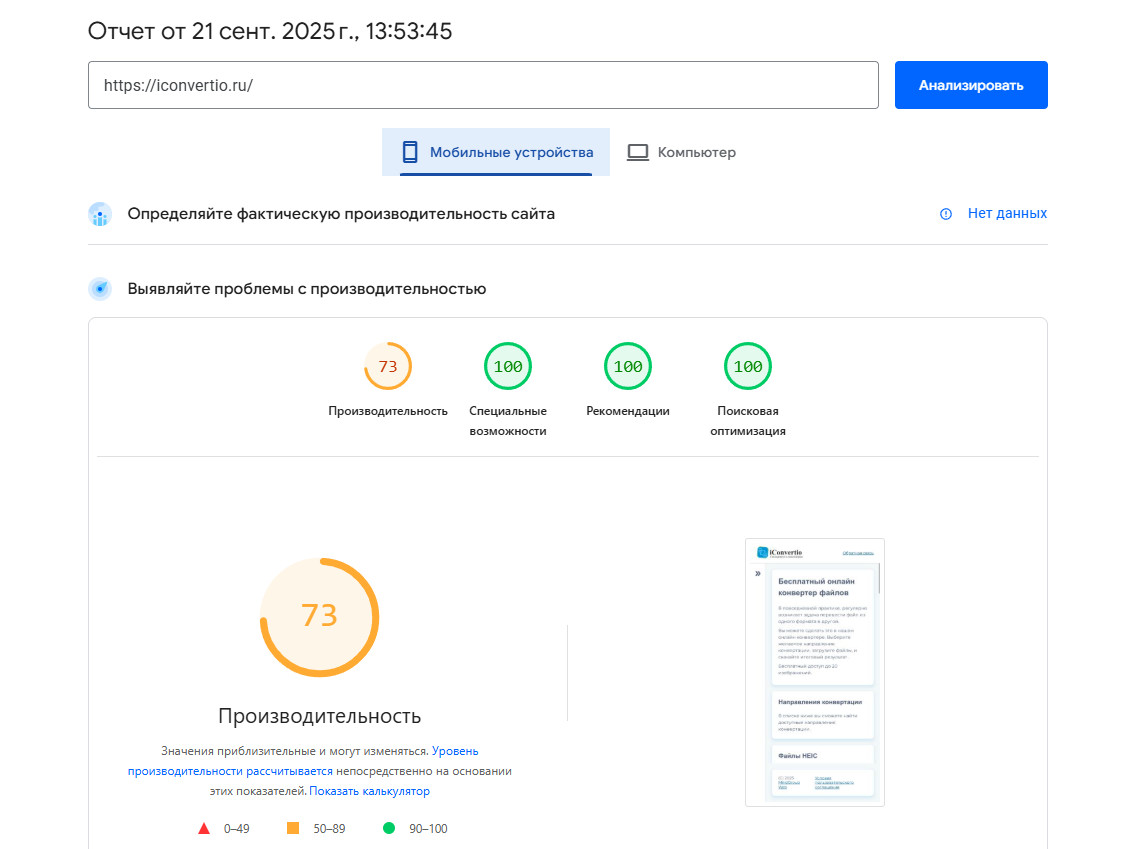The width and height of the screenshot is (1126, 849).
Task: Select the Поисковая оптимизация 100 score gauge
Action: (x=748, y=367)
